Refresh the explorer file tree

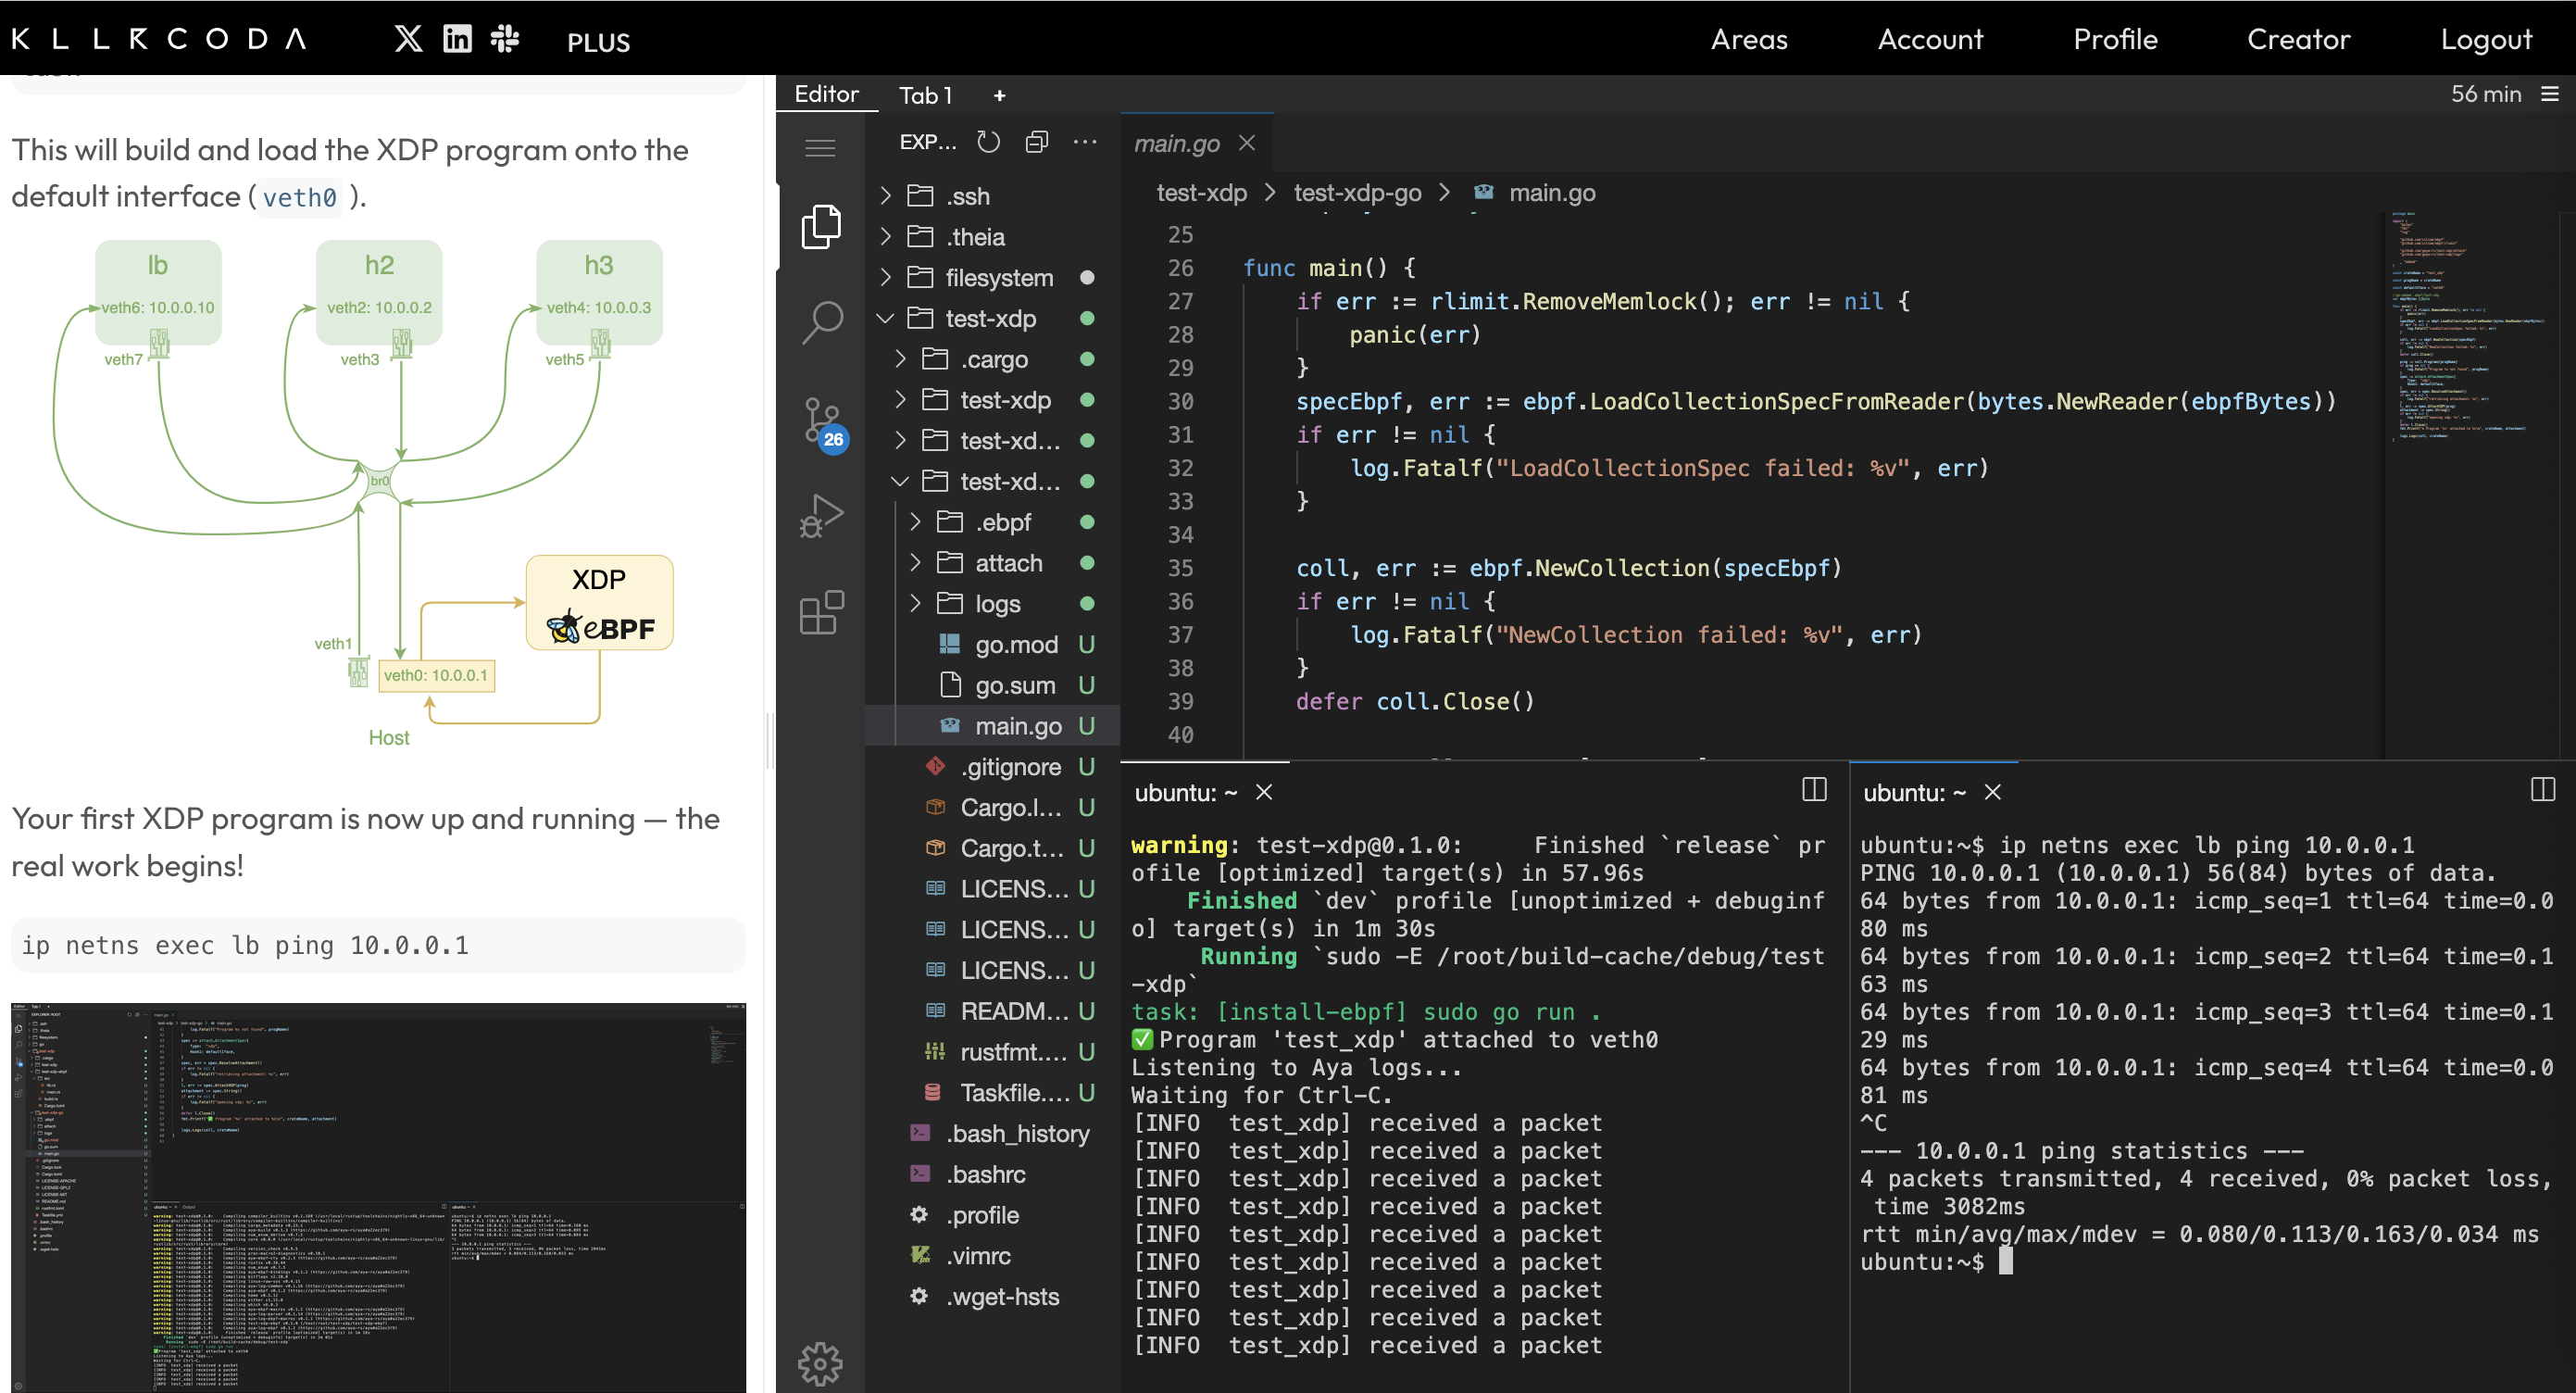coord(988,142)
